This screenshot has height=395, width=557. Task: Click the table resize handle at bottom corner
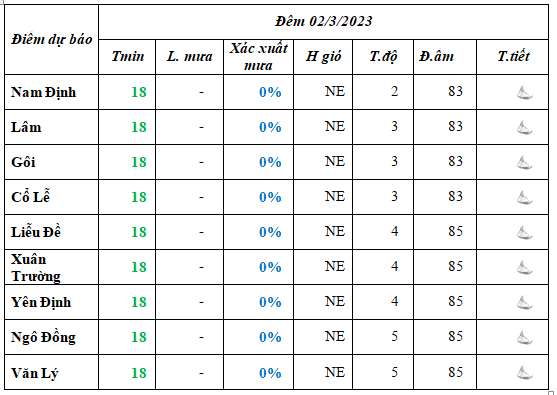tap(551, 392)
